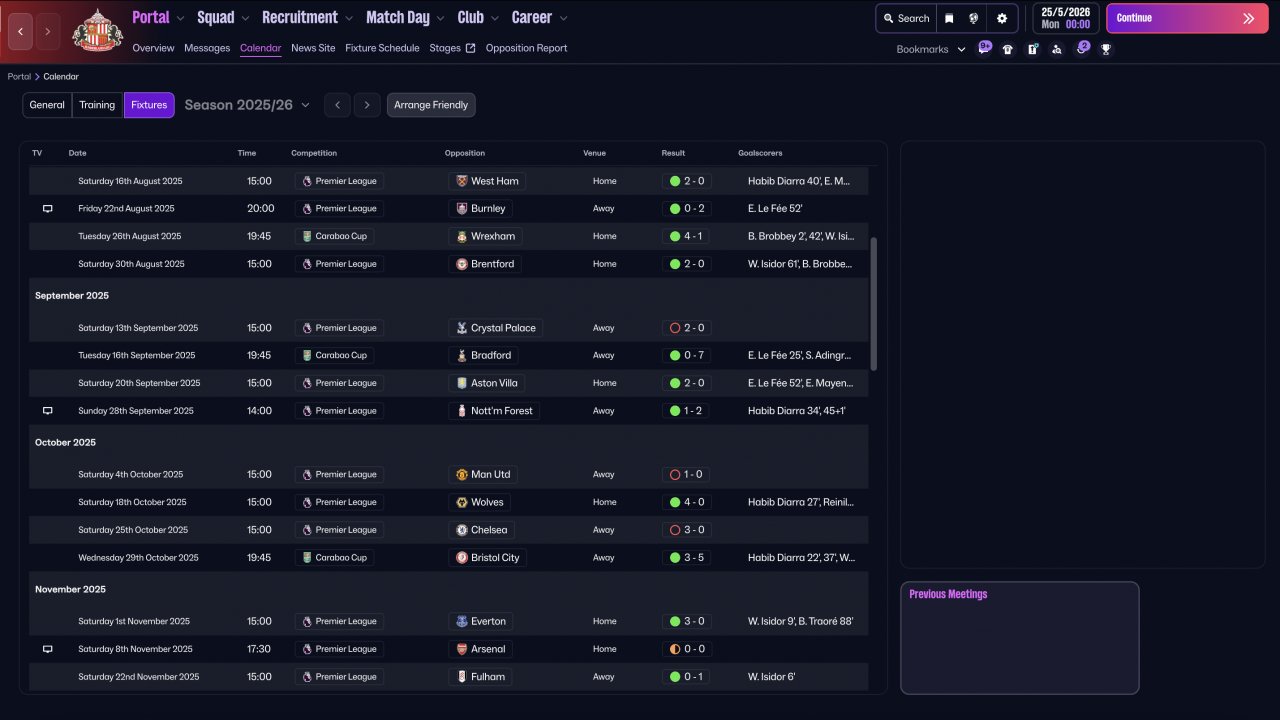The width and height of the screenshot is (1280, 720).
Task: Click the September 2025 month heading
Action: click(x=72, y=296)
